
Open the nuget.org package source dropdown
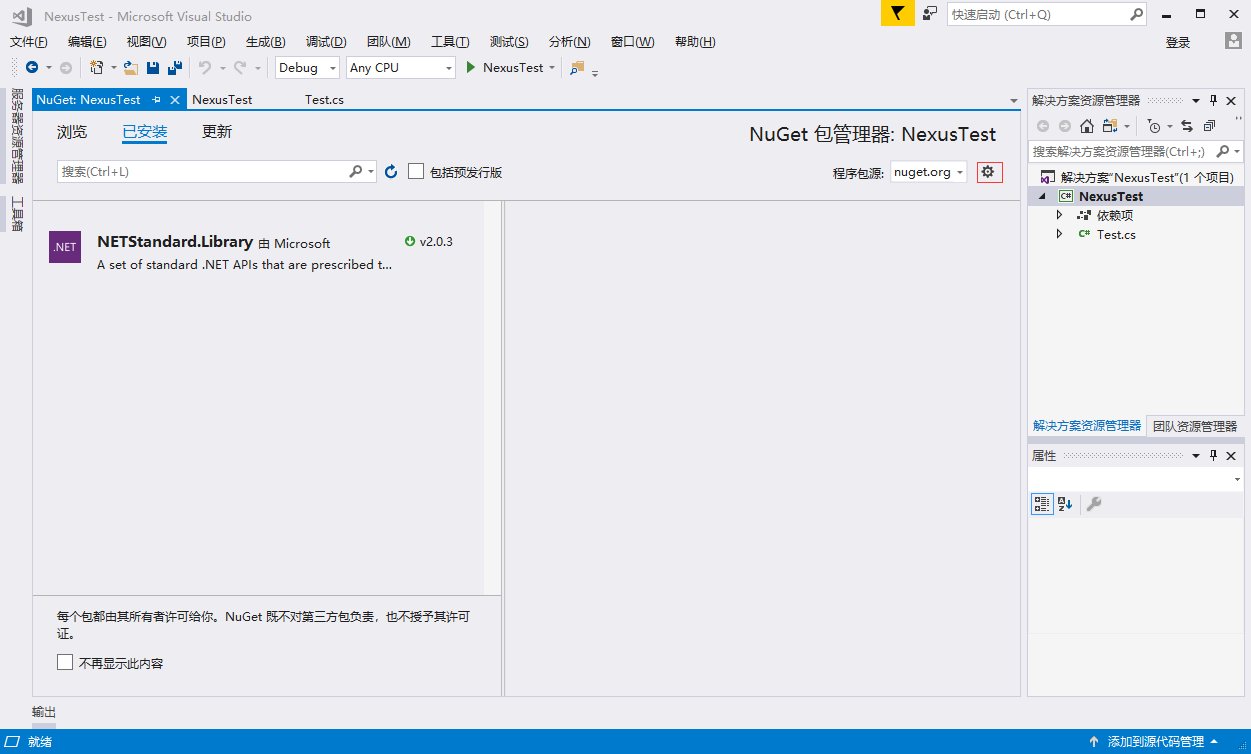click(x=929, y=172)
